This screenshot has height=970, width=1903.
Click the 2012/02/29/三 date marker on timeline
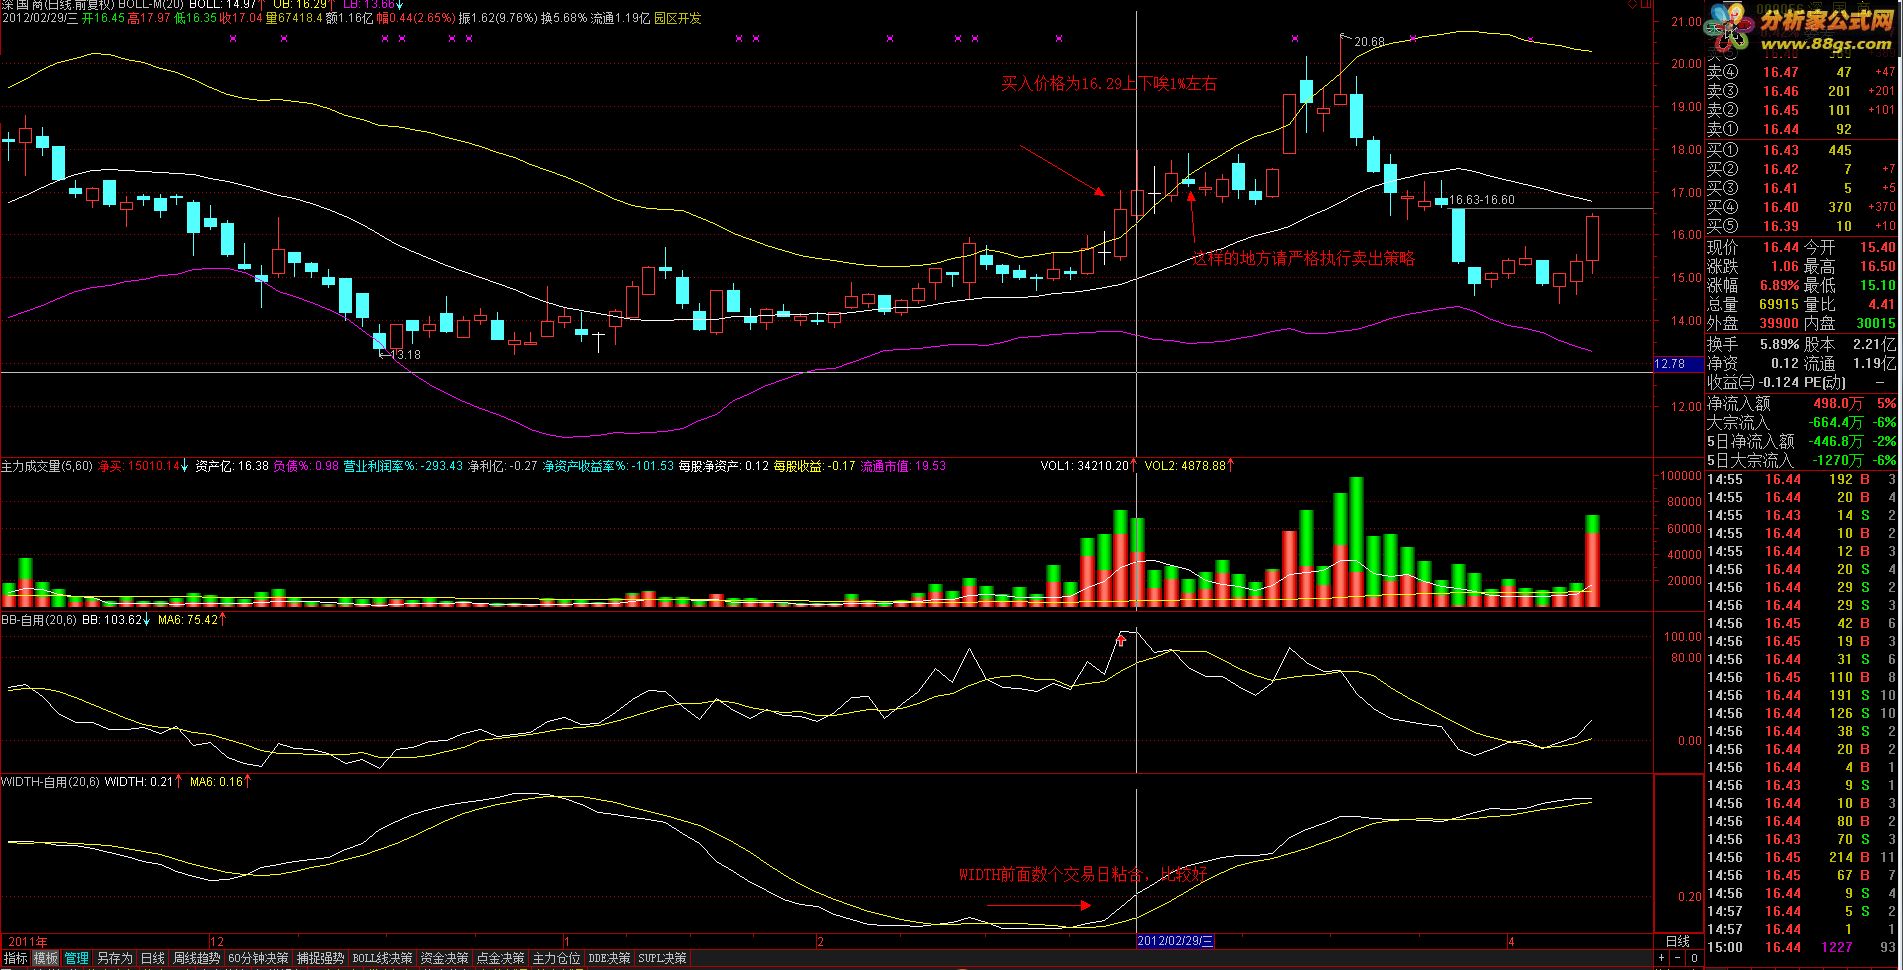coord(1175,941)
